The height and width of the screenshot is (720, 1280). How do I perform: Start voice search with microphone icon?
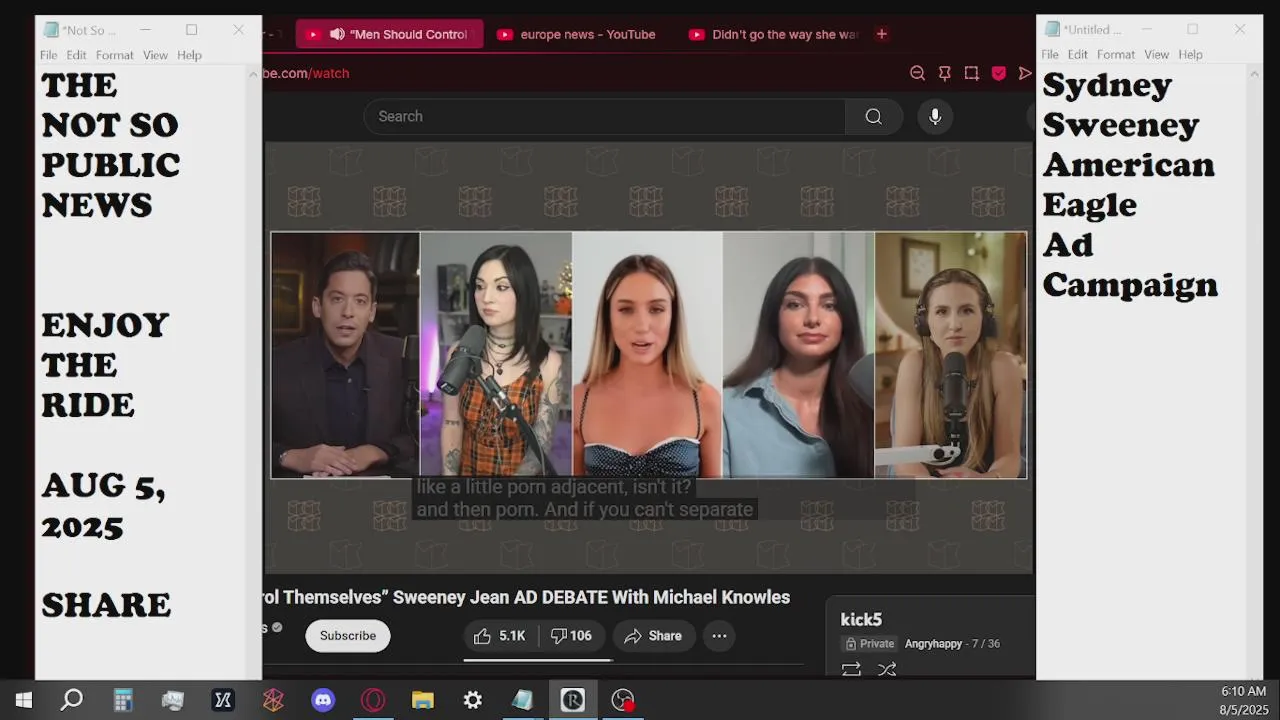click(x=935, y=116)
